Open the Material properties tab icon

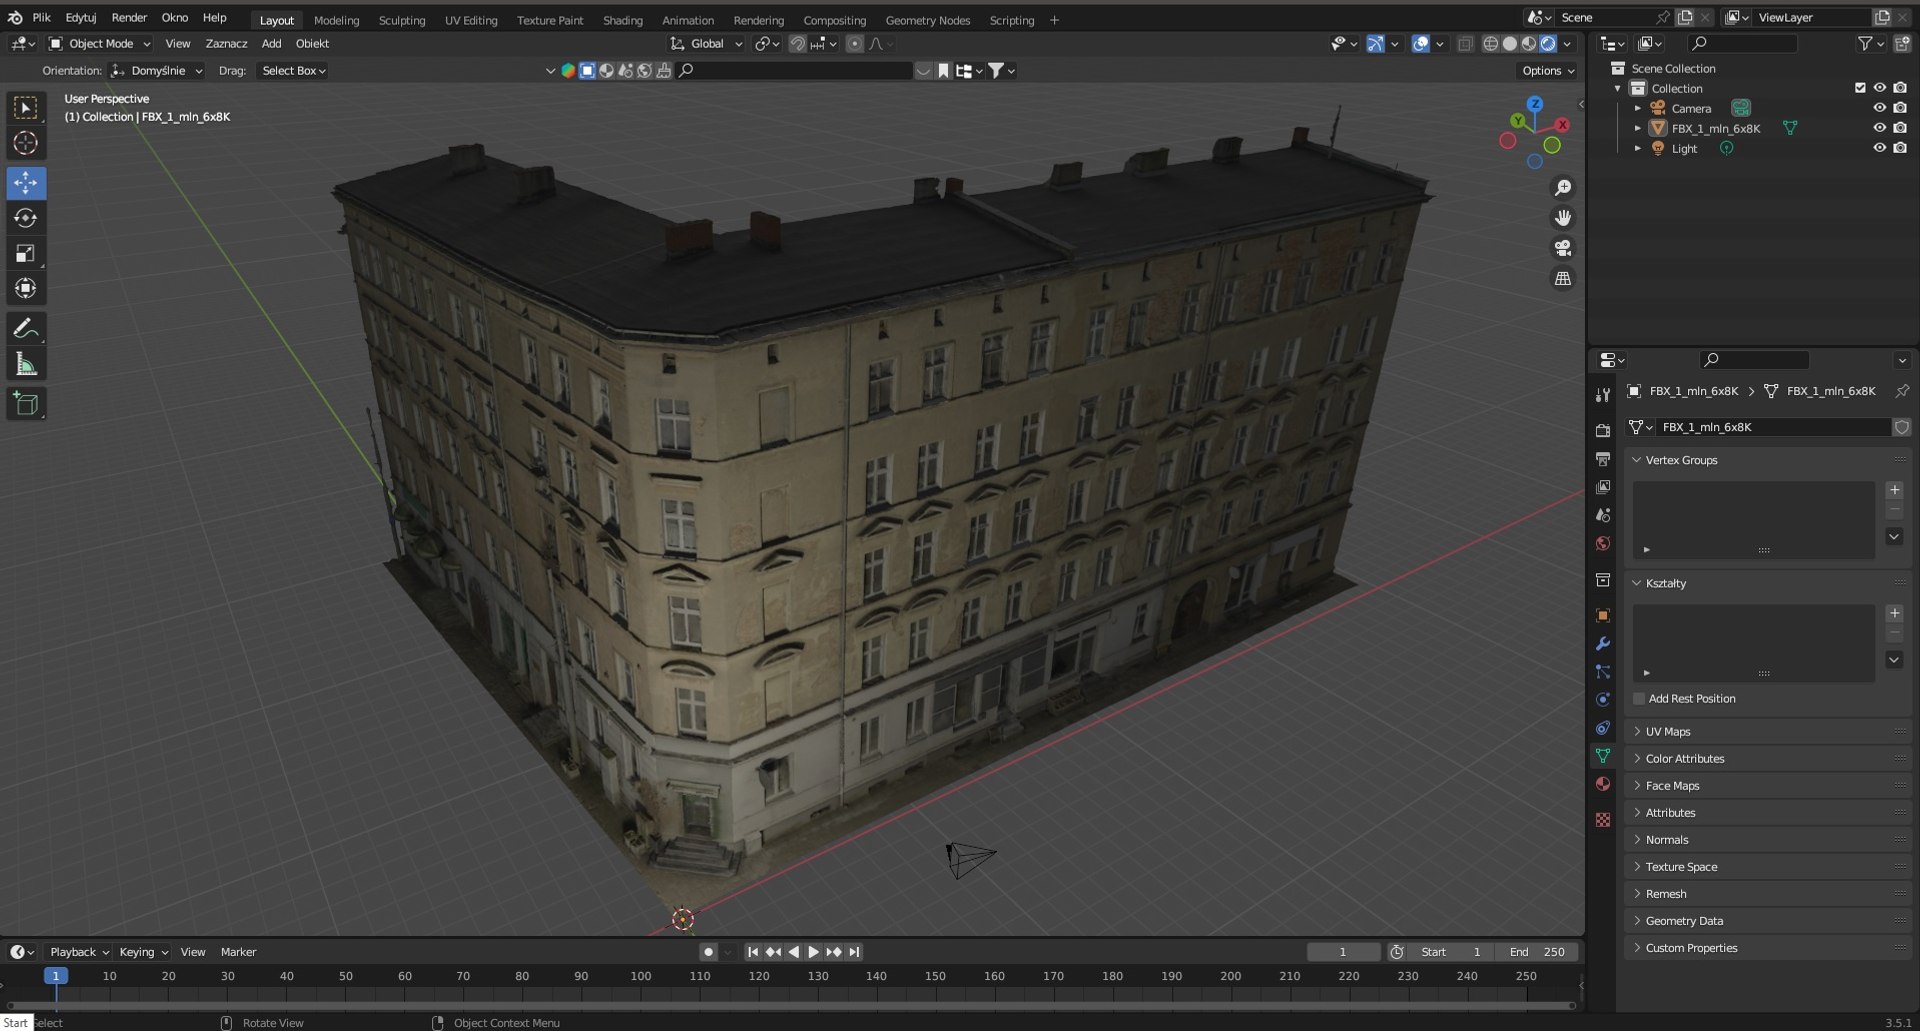pyautogui.click(x=1603, y=784)
